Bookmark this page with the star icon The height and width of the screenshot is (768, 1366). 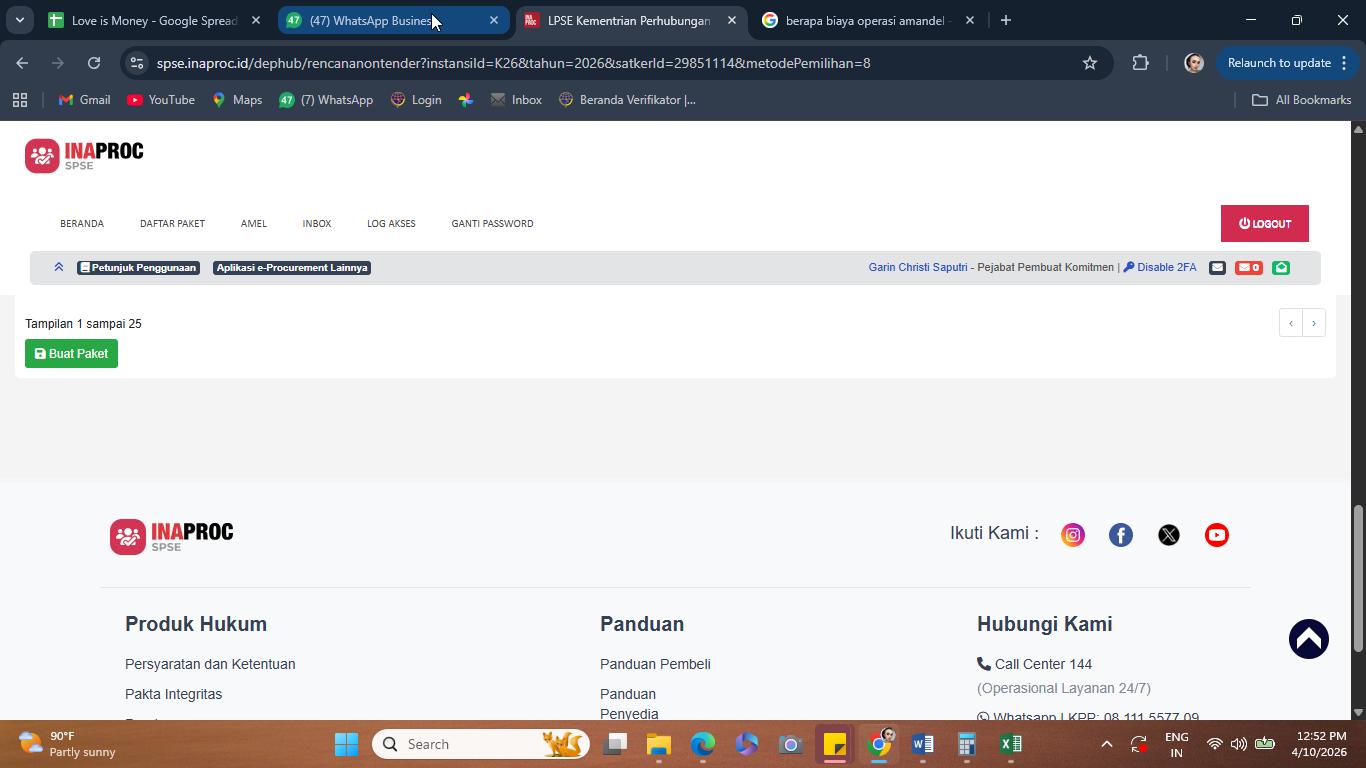pos(1090,63)
